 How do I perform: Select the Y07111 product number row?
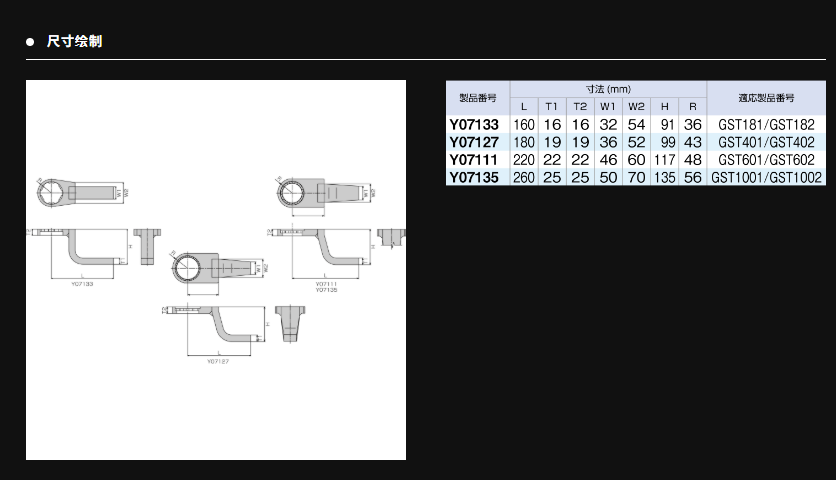pos(477,160)
